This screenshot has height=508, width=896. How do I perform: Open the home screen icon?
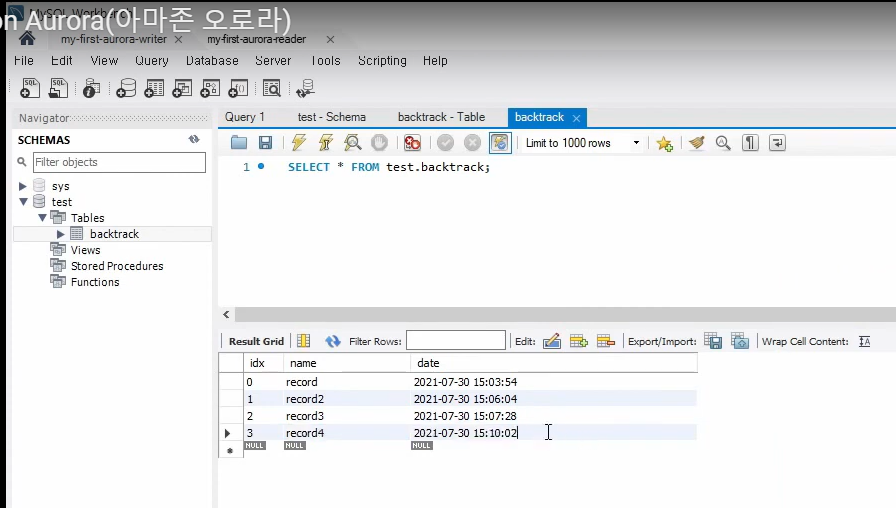tap(27, 39)
